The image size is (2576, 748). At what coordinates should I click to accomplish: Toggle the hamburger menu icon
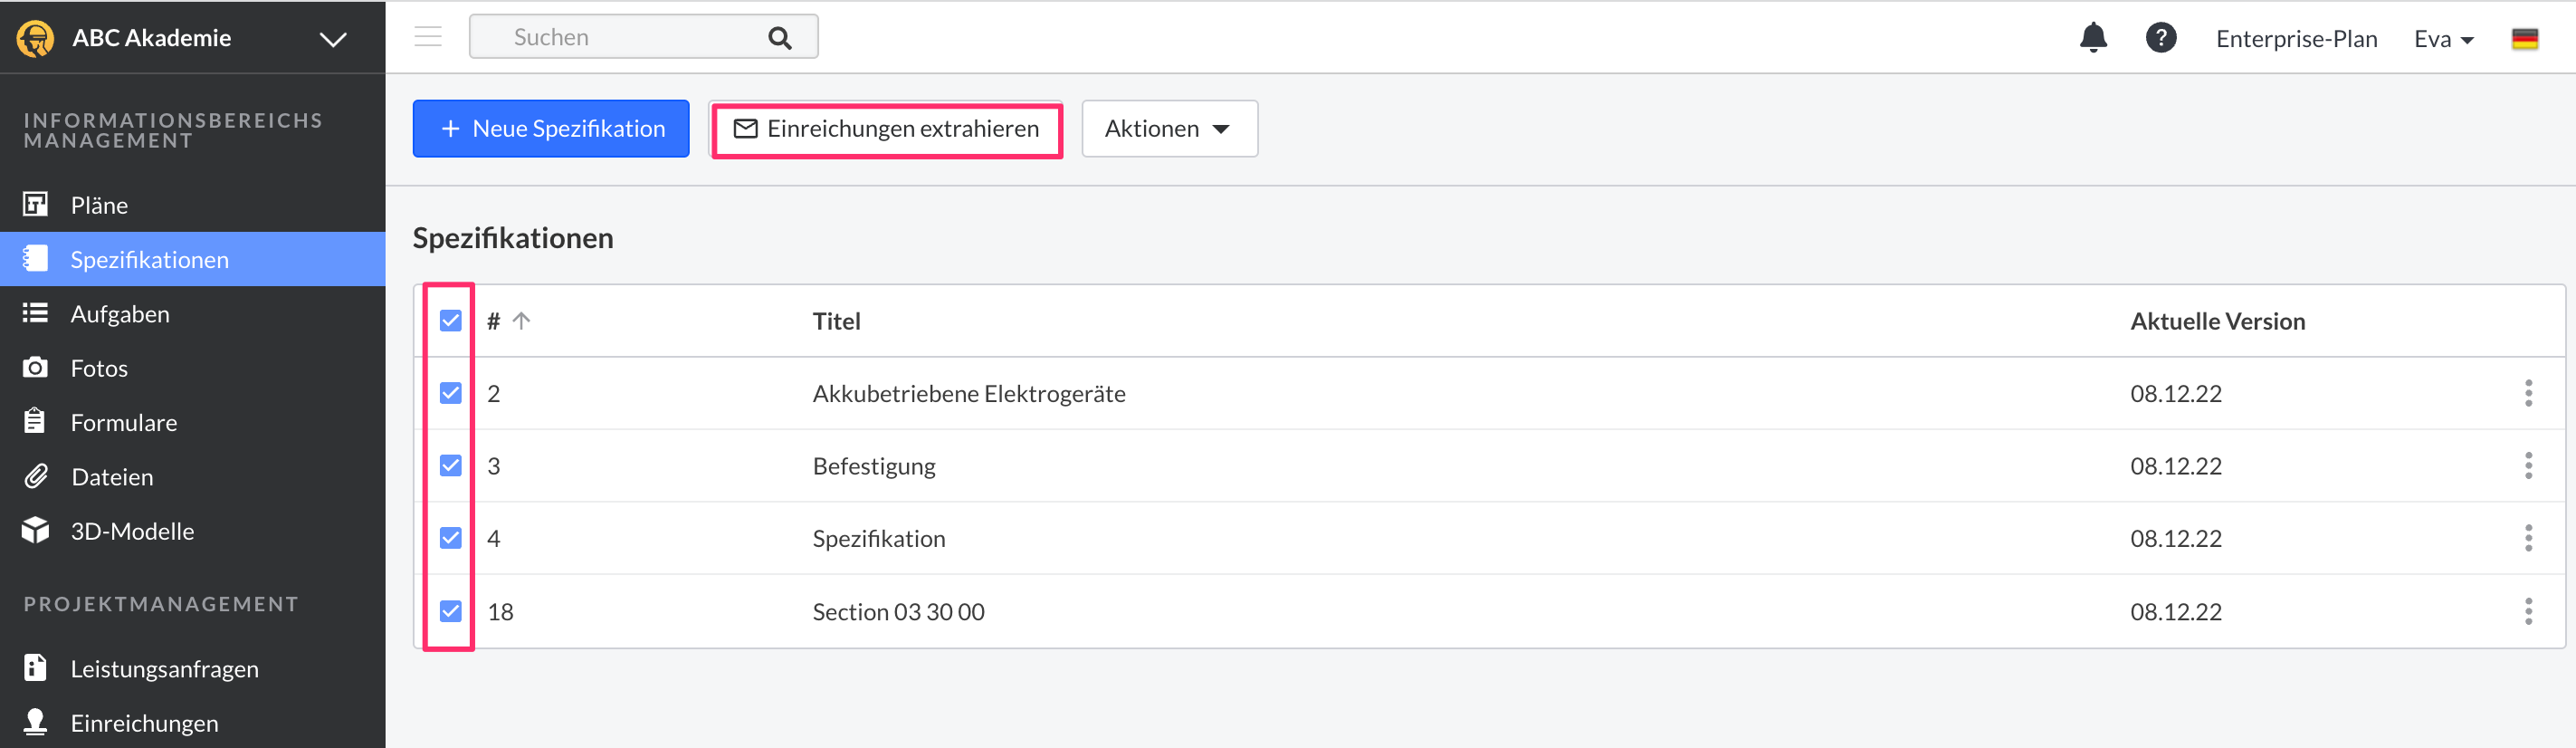[428, 37]
